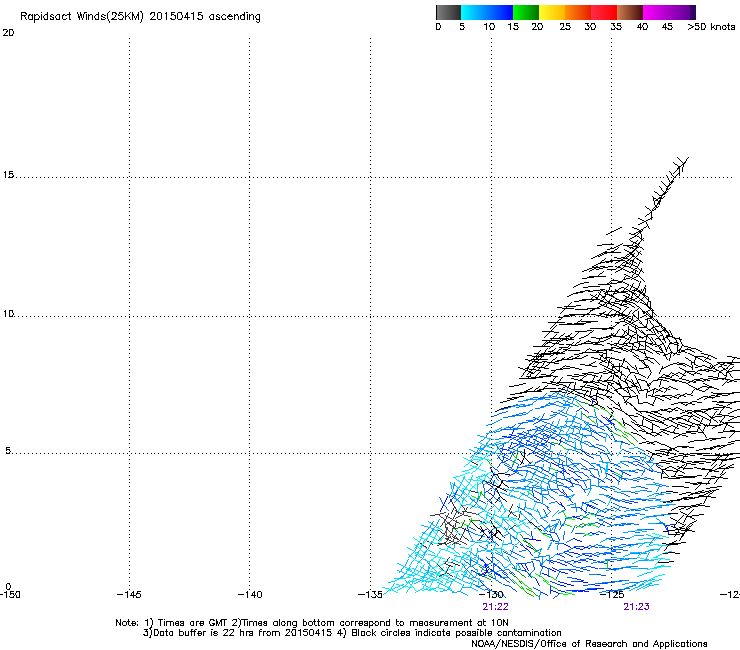Click the 'Data buffer is 22 hrs' note line

352,633
